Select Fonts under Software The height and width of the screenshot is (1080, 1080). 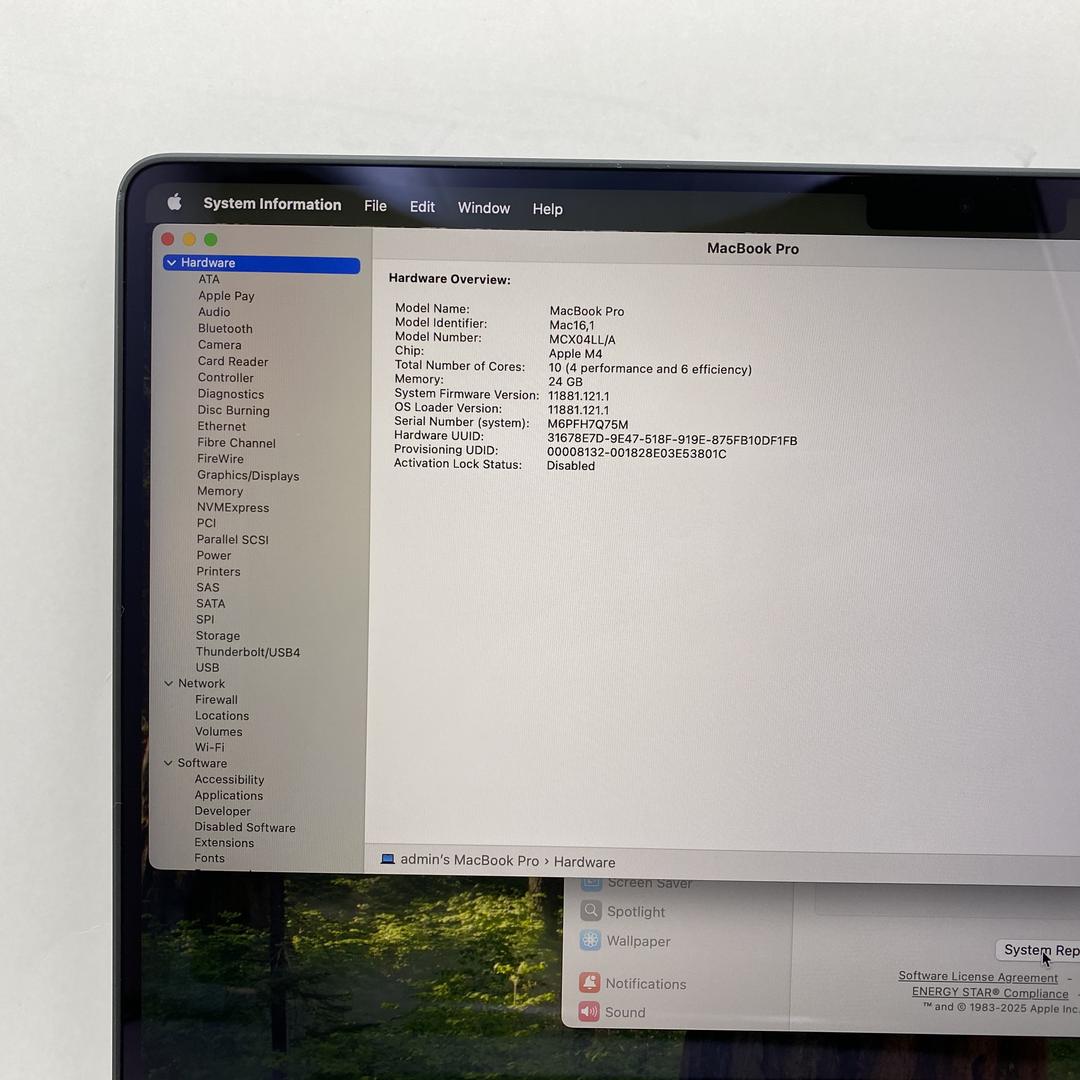(x=209, y=858)
